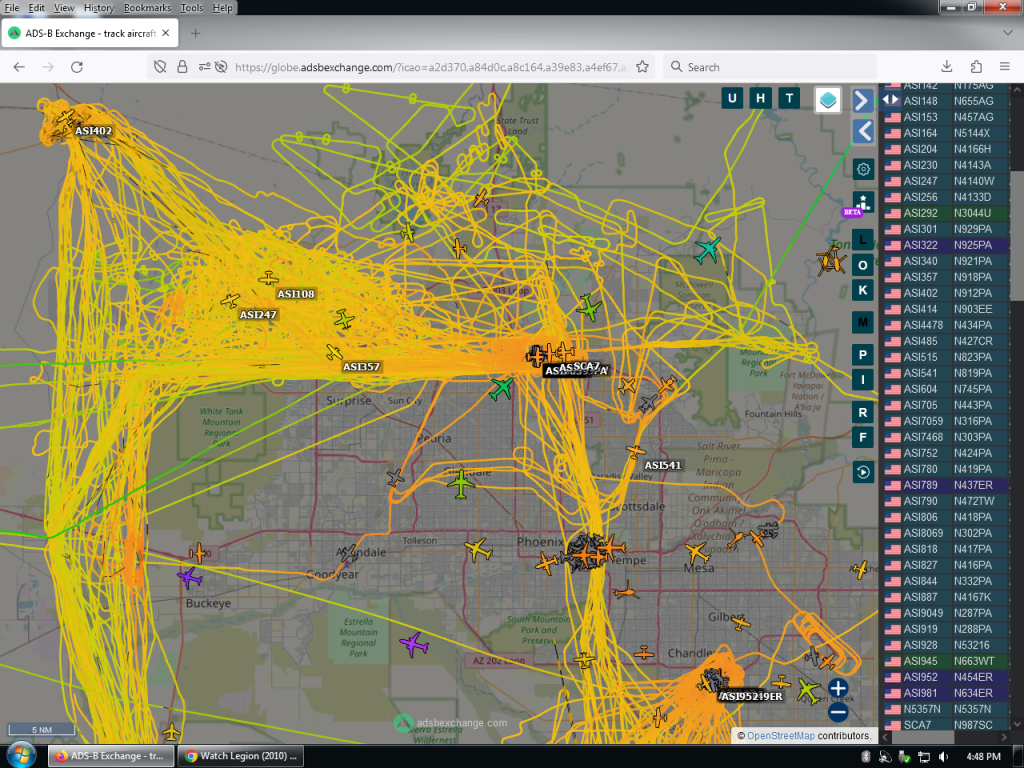Toggle the U map filter button

(x=732, y=98)
